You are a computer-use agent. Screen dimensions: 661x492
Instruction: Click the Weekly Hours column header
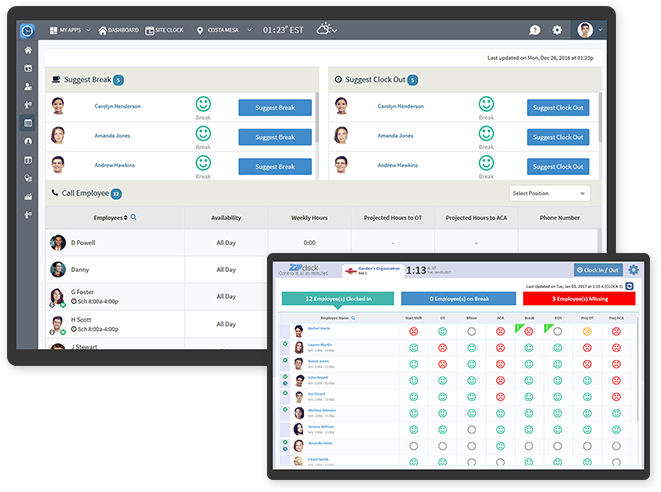click(x=309, y=218)
